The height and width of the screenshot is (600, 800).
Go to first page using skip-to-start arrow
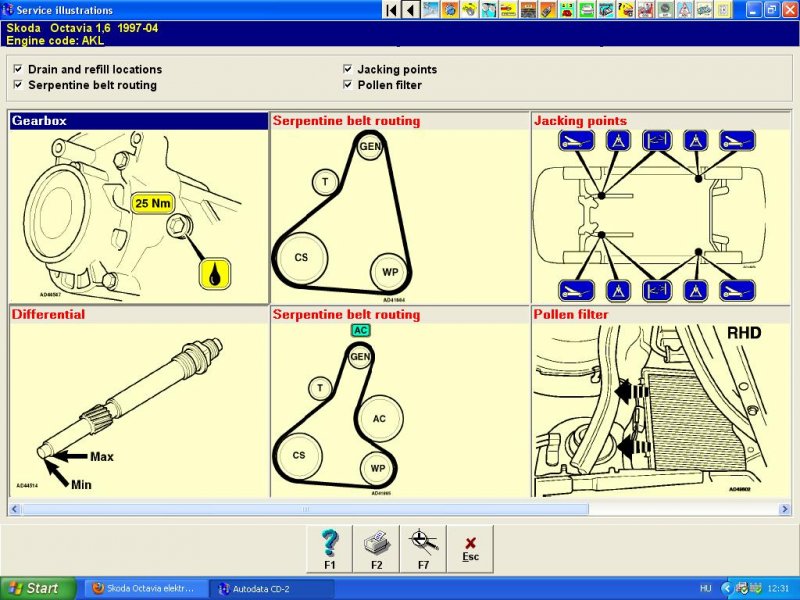click(391, 10)
